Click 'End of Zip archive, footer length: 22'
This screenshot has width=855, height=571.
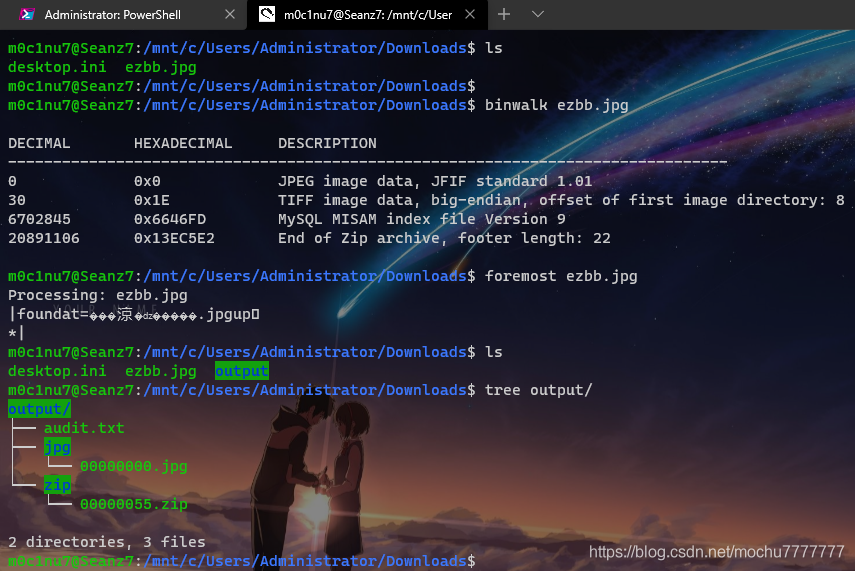point(444,238)
